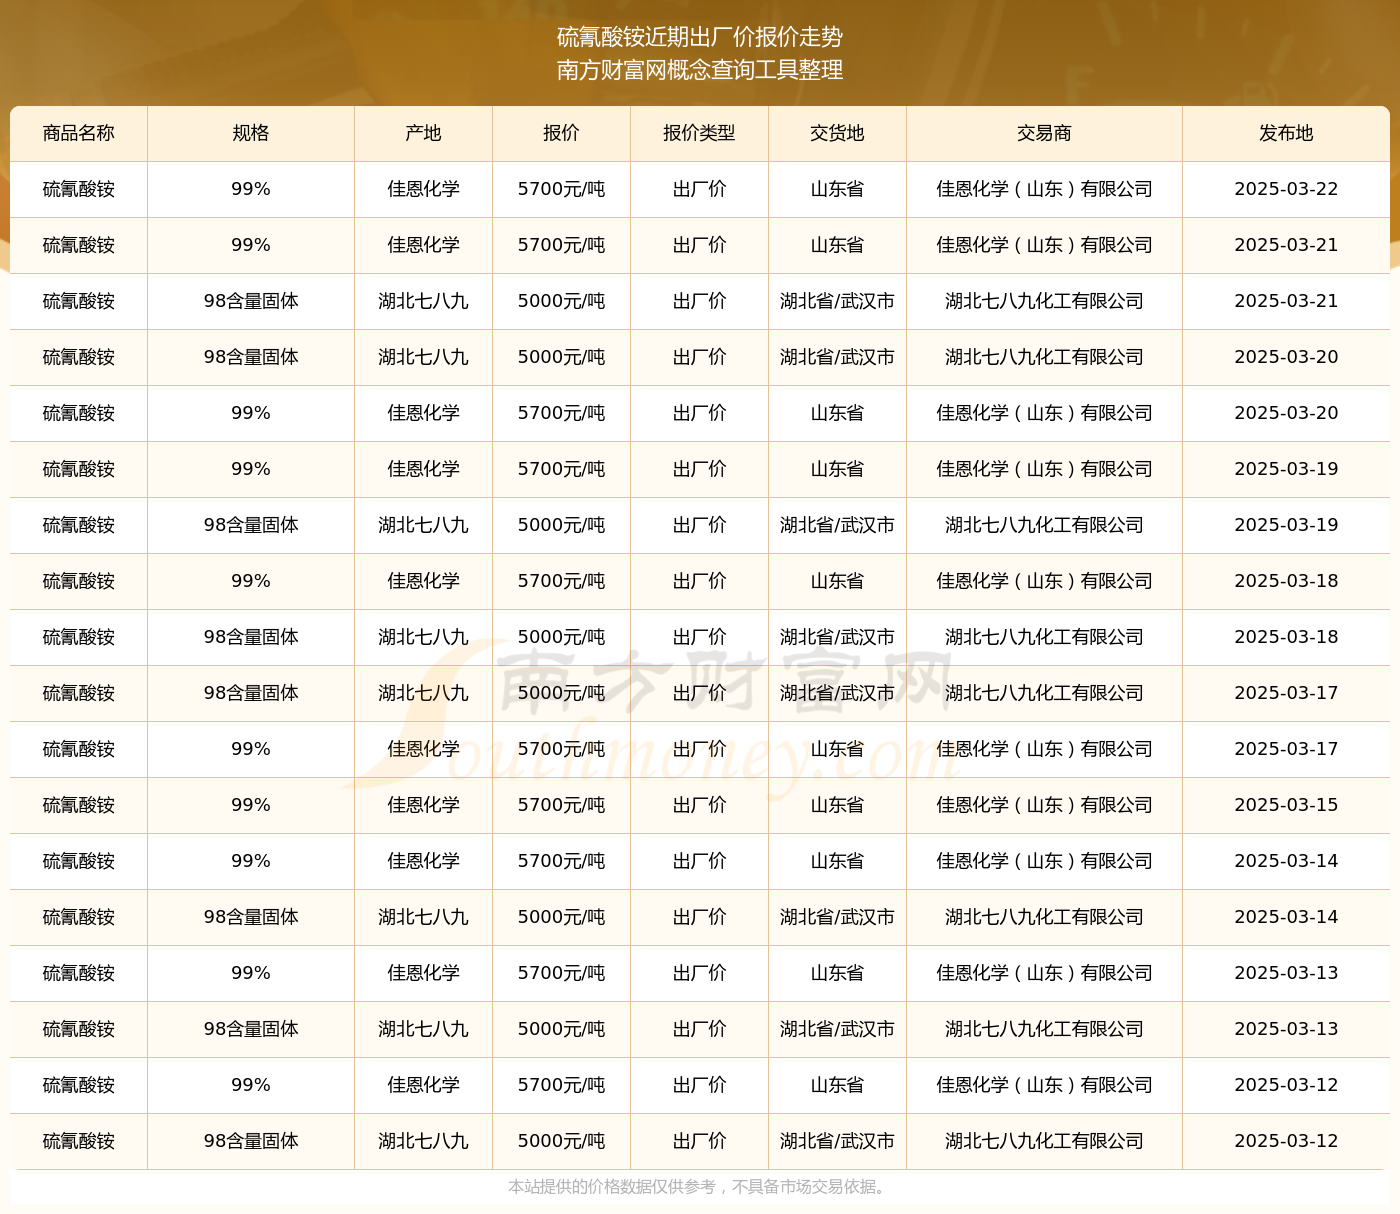The width and height of the screenshot is (1400, 1214).
Task: Click 山东省 in the 2025-03-15 row
Action: 837,805
